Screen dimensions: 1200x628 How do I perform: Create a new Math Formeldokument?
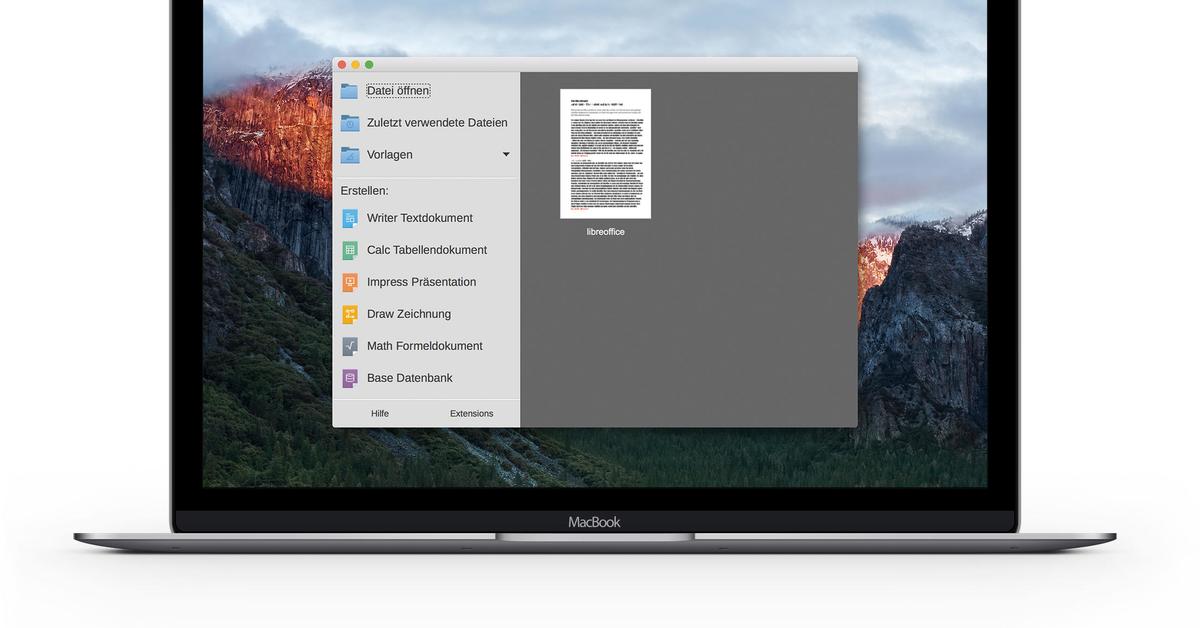pyautogui.click(x=425, y=346)
